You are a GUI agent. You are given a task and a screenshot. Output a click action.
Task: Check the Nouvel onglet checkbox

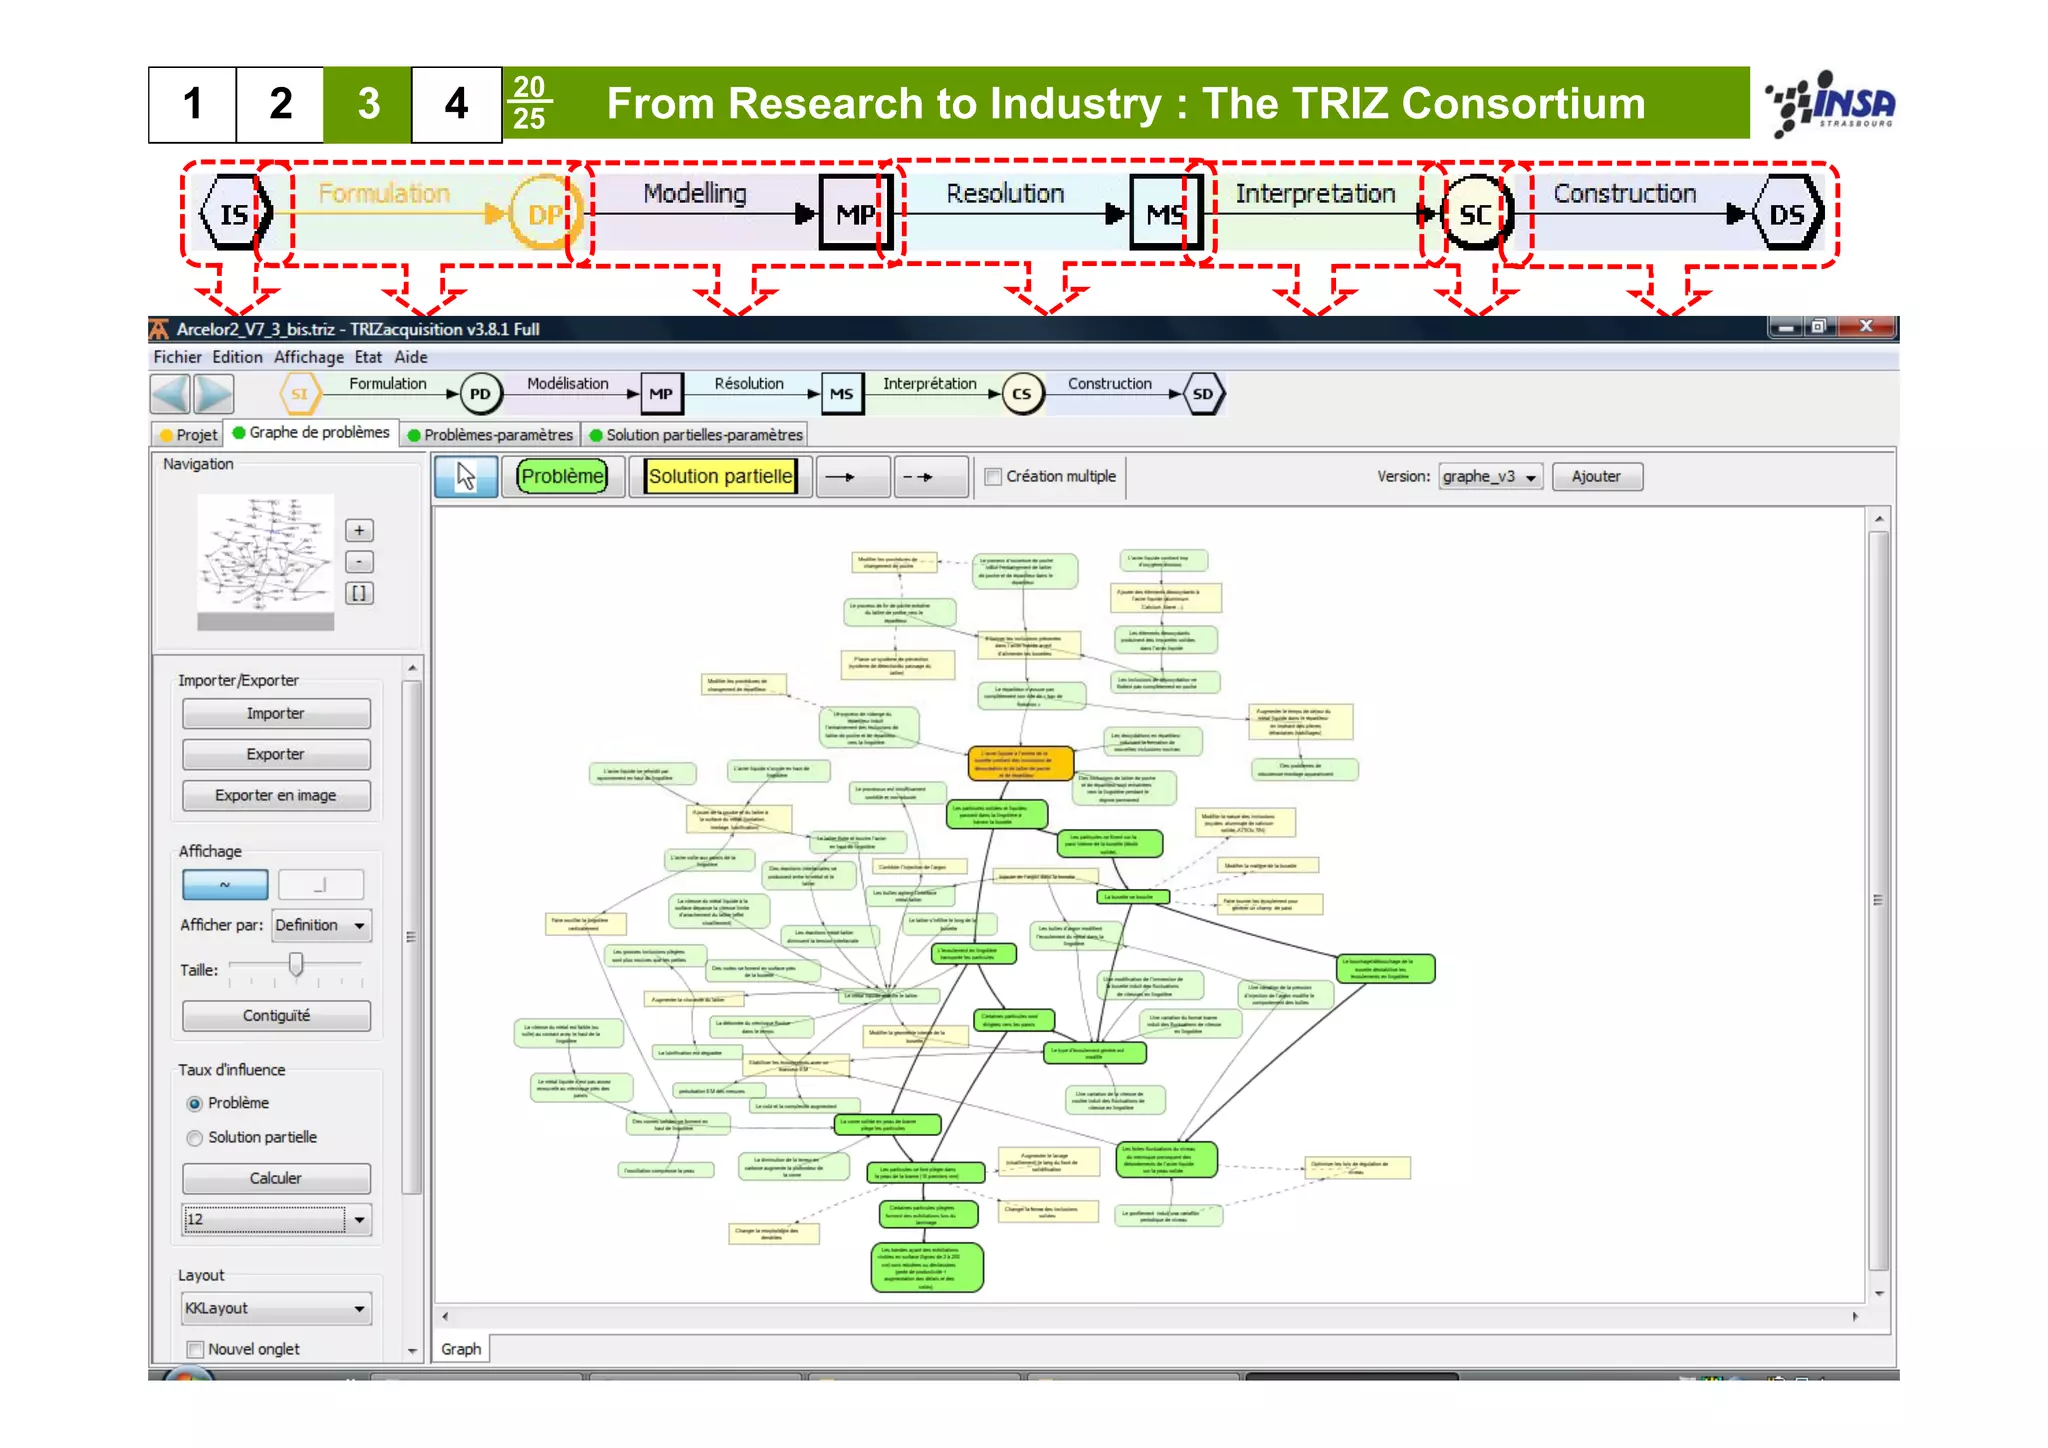click(x=196, y=1349)
